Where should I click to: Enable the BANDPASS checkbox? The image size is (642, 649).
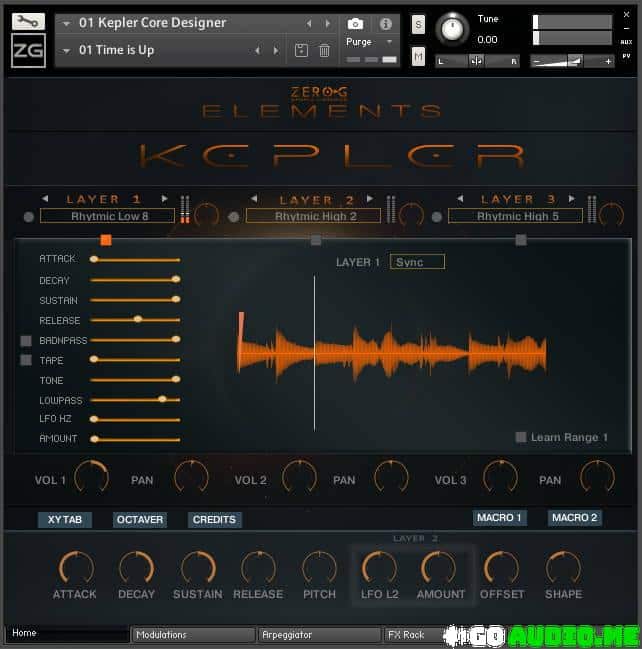click(26, 341)
